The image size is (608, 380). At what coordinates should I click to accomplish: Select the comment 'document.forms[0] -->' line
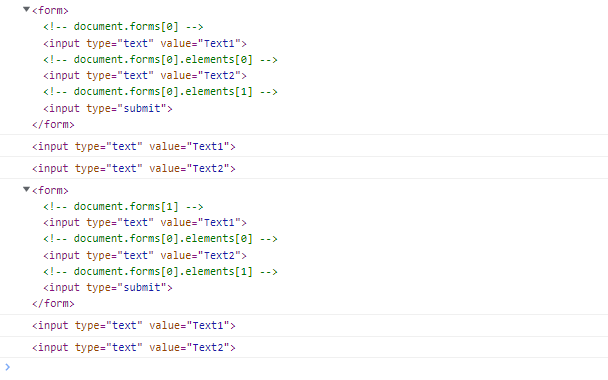(x=123, y=27)
